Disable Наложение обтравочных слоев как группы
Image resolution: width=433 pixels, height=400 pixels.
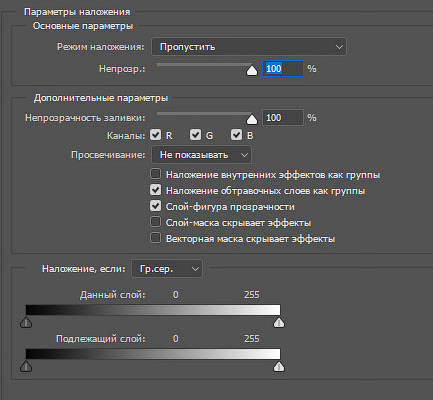click(x=156, y=190)
